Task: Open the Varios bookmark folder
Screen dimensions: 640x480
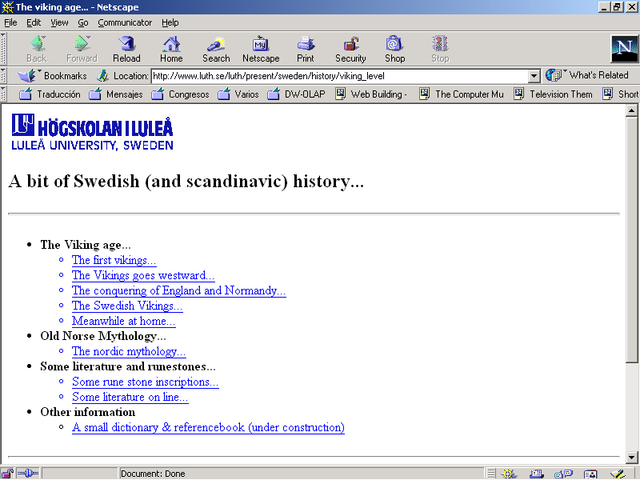Action: point(238,94)
